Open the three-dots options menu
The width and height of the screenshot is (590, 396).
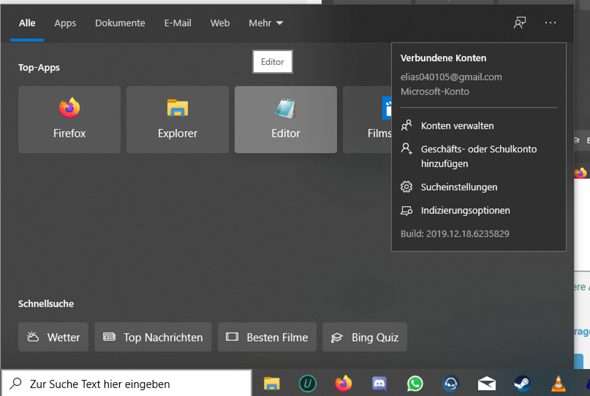tap(550, 23)
